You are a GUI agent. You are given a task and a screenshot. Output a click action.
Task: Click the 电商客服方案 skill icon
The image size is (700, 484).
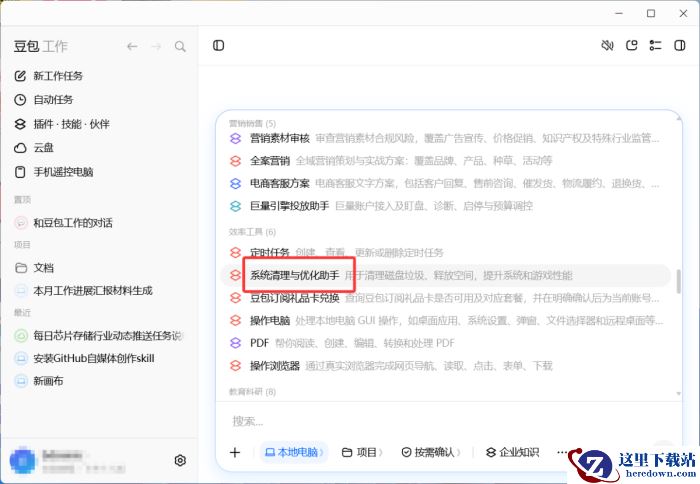[235, 184]
